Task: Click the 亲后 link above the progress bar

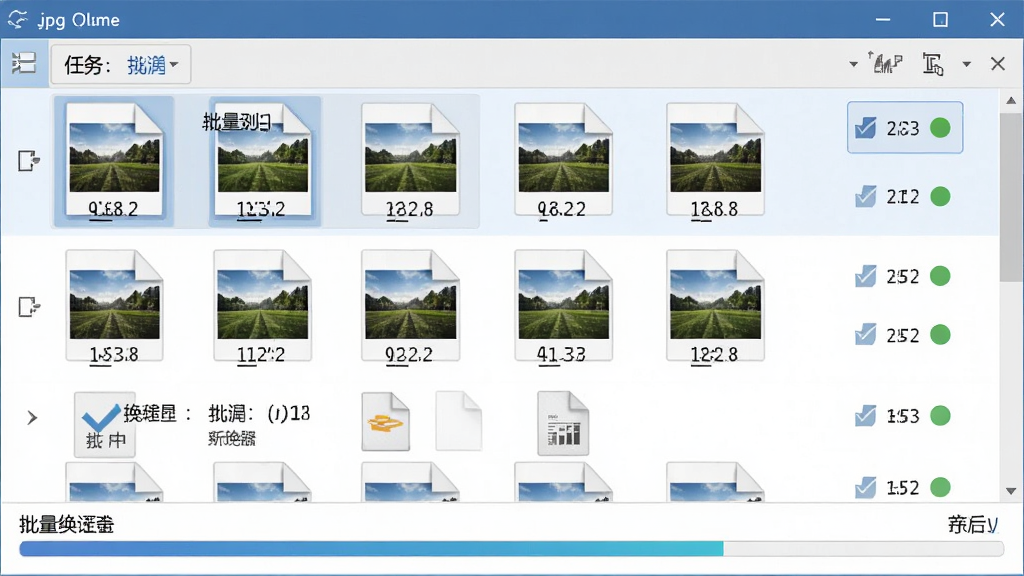Action: pyautogui.click(x=973, y=524)
